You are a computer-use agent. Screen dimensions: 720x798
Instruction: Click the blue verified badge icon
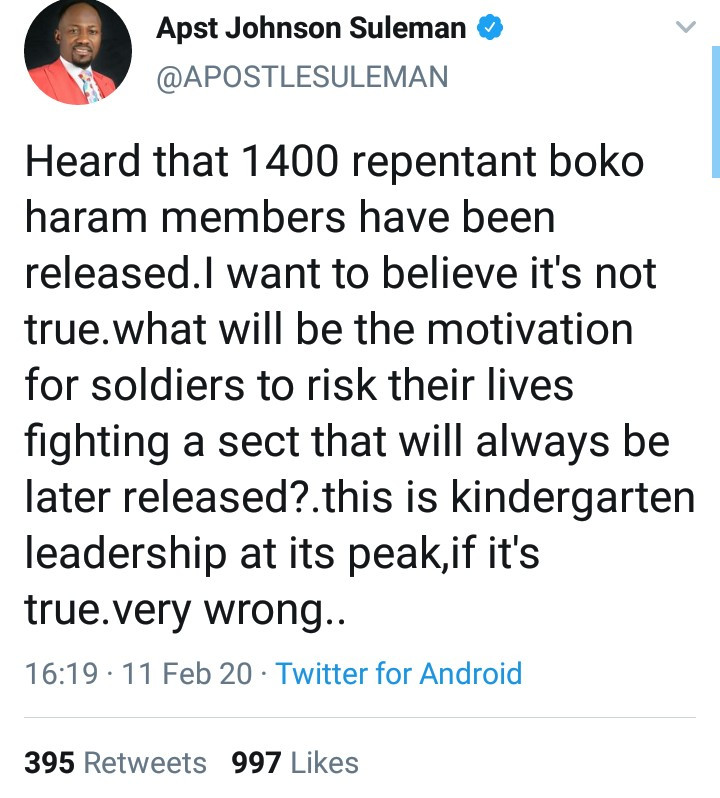(489, 29)
